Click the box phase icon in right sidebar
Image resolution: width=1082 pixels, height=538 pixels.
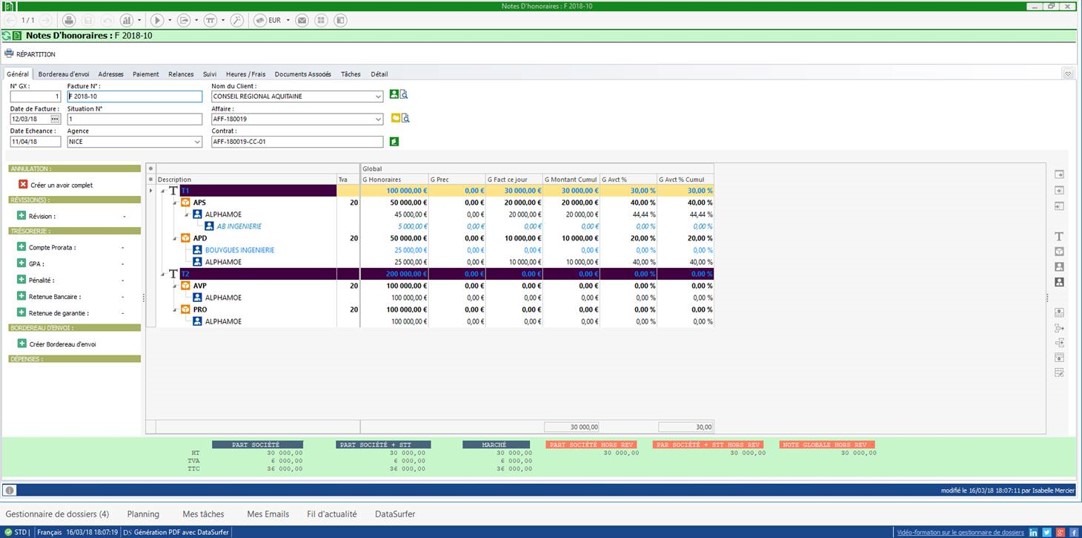[x=1059, y=252]
